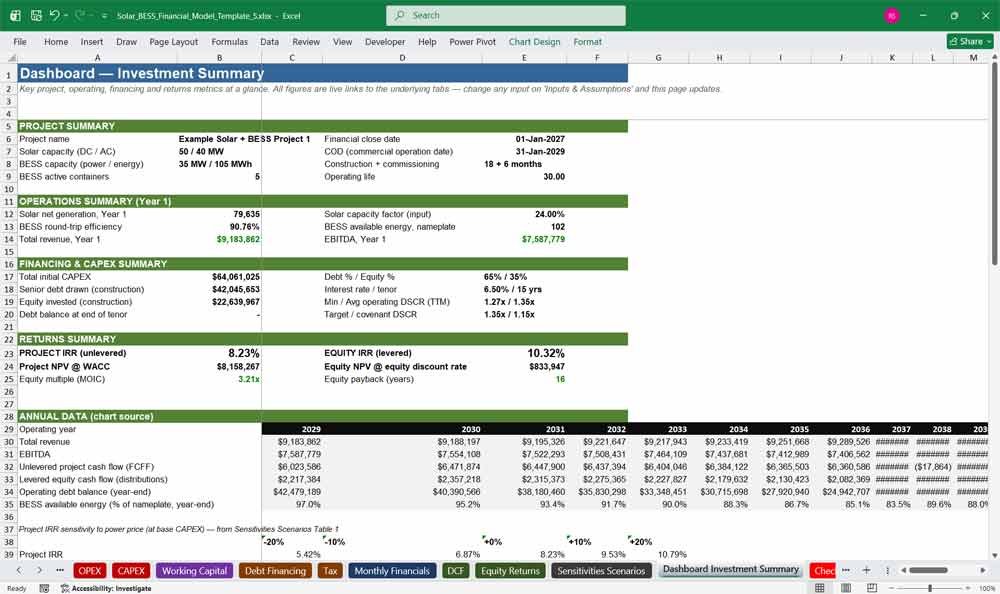Click the macro recording icon in status bar

point(44,588)
